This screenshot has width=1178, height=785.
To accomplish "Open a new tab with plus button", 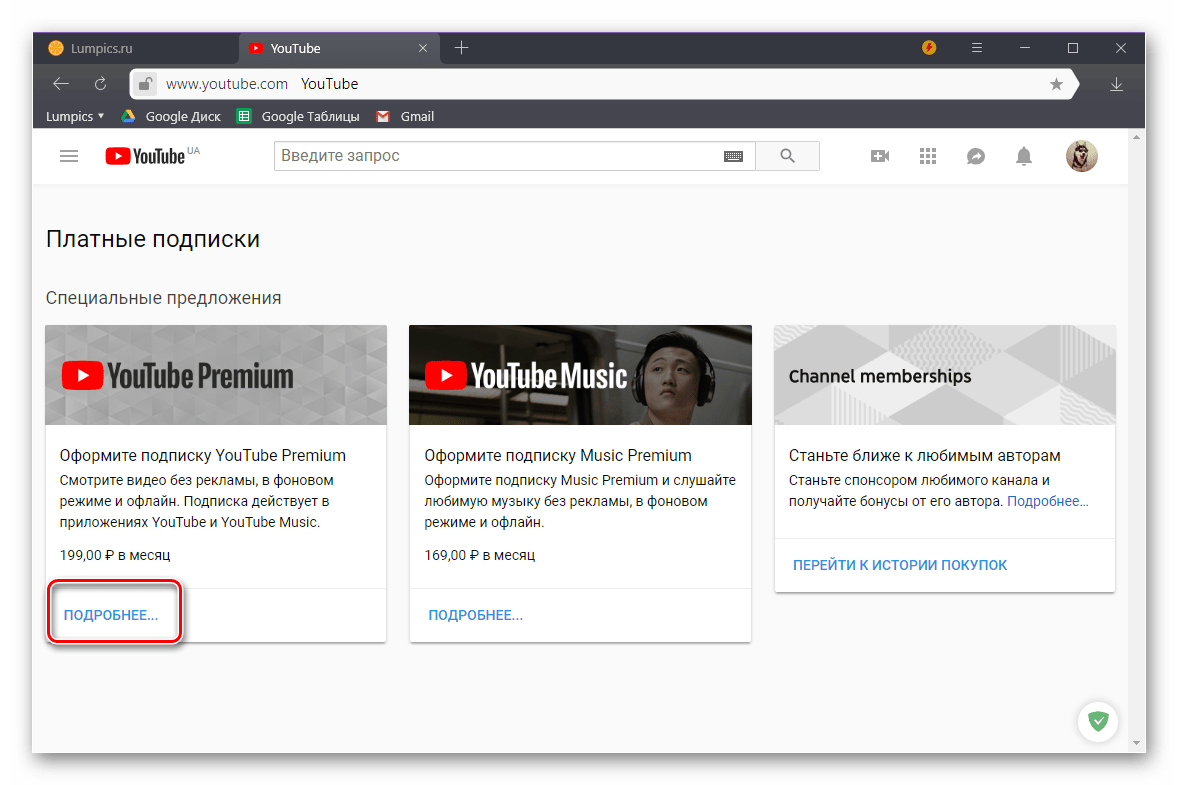I will point(461,48).
